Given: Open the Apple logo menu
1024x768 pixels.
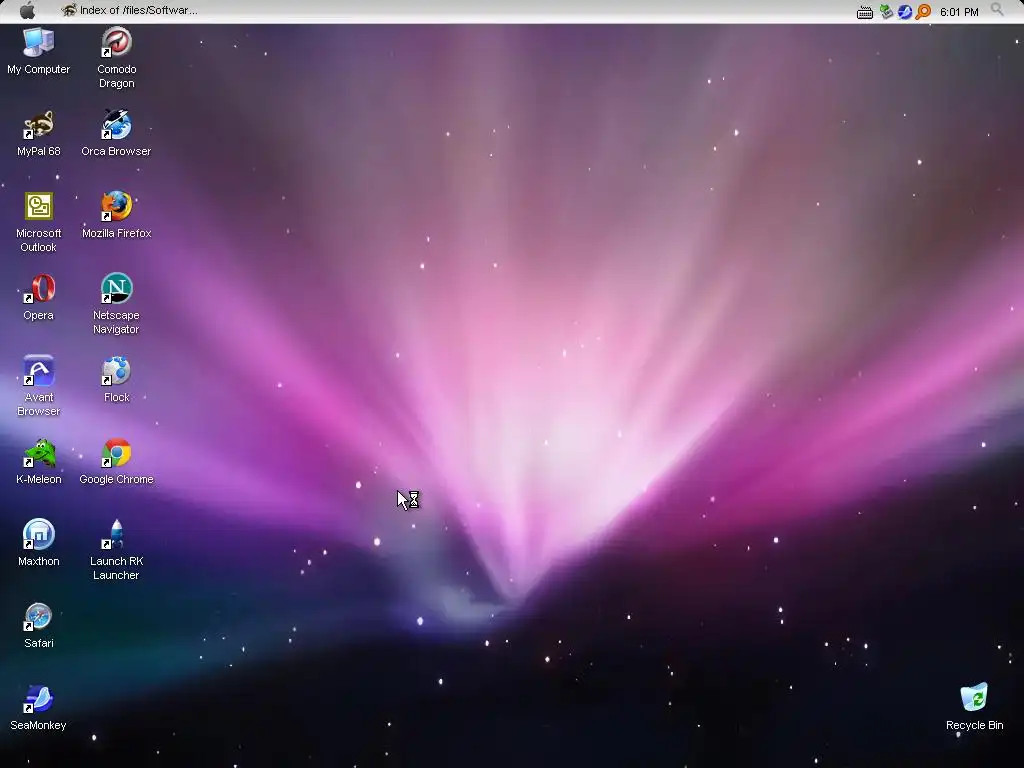Looking at the screenshot, I should click(x=27, y=10).
